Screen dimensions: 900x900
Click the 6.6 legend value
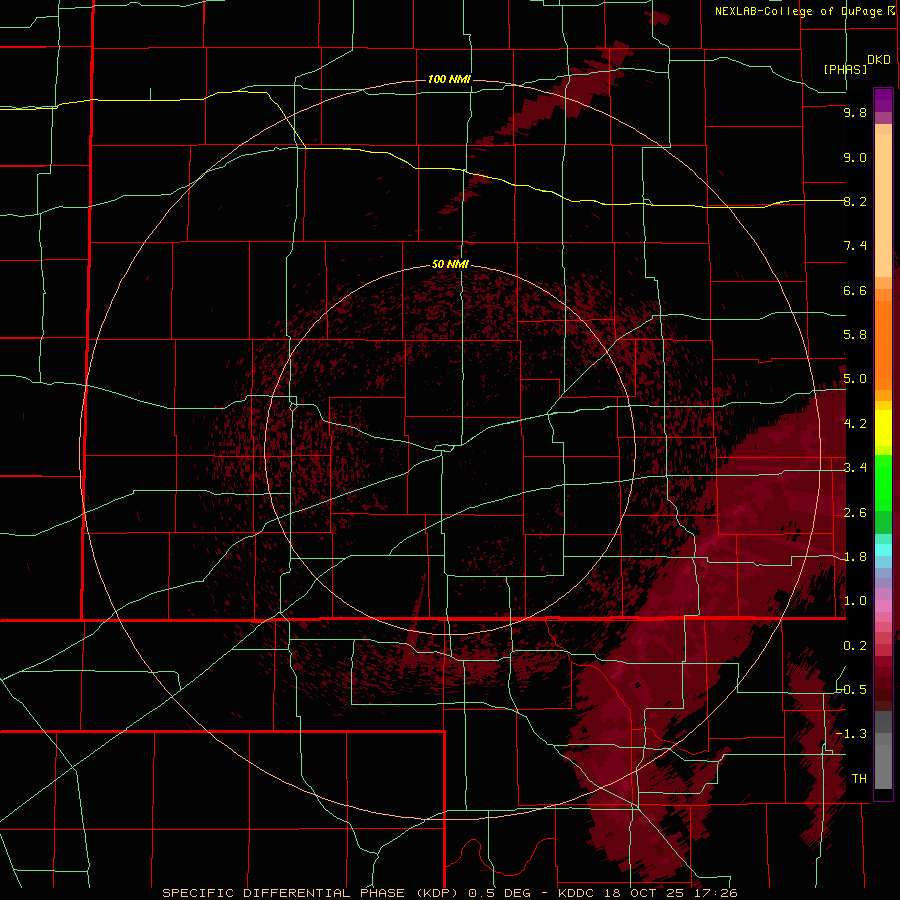(x=855, y=290)
